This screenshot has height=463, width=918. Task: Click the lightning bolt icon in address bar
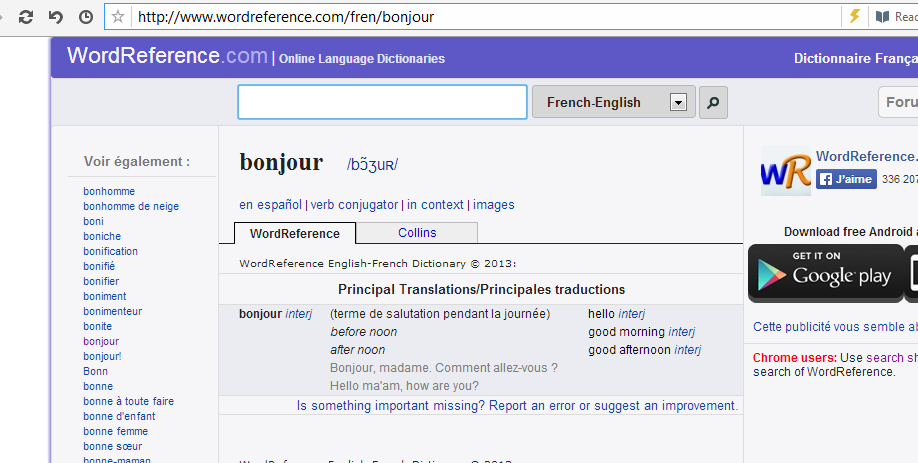tap(855, 16)
